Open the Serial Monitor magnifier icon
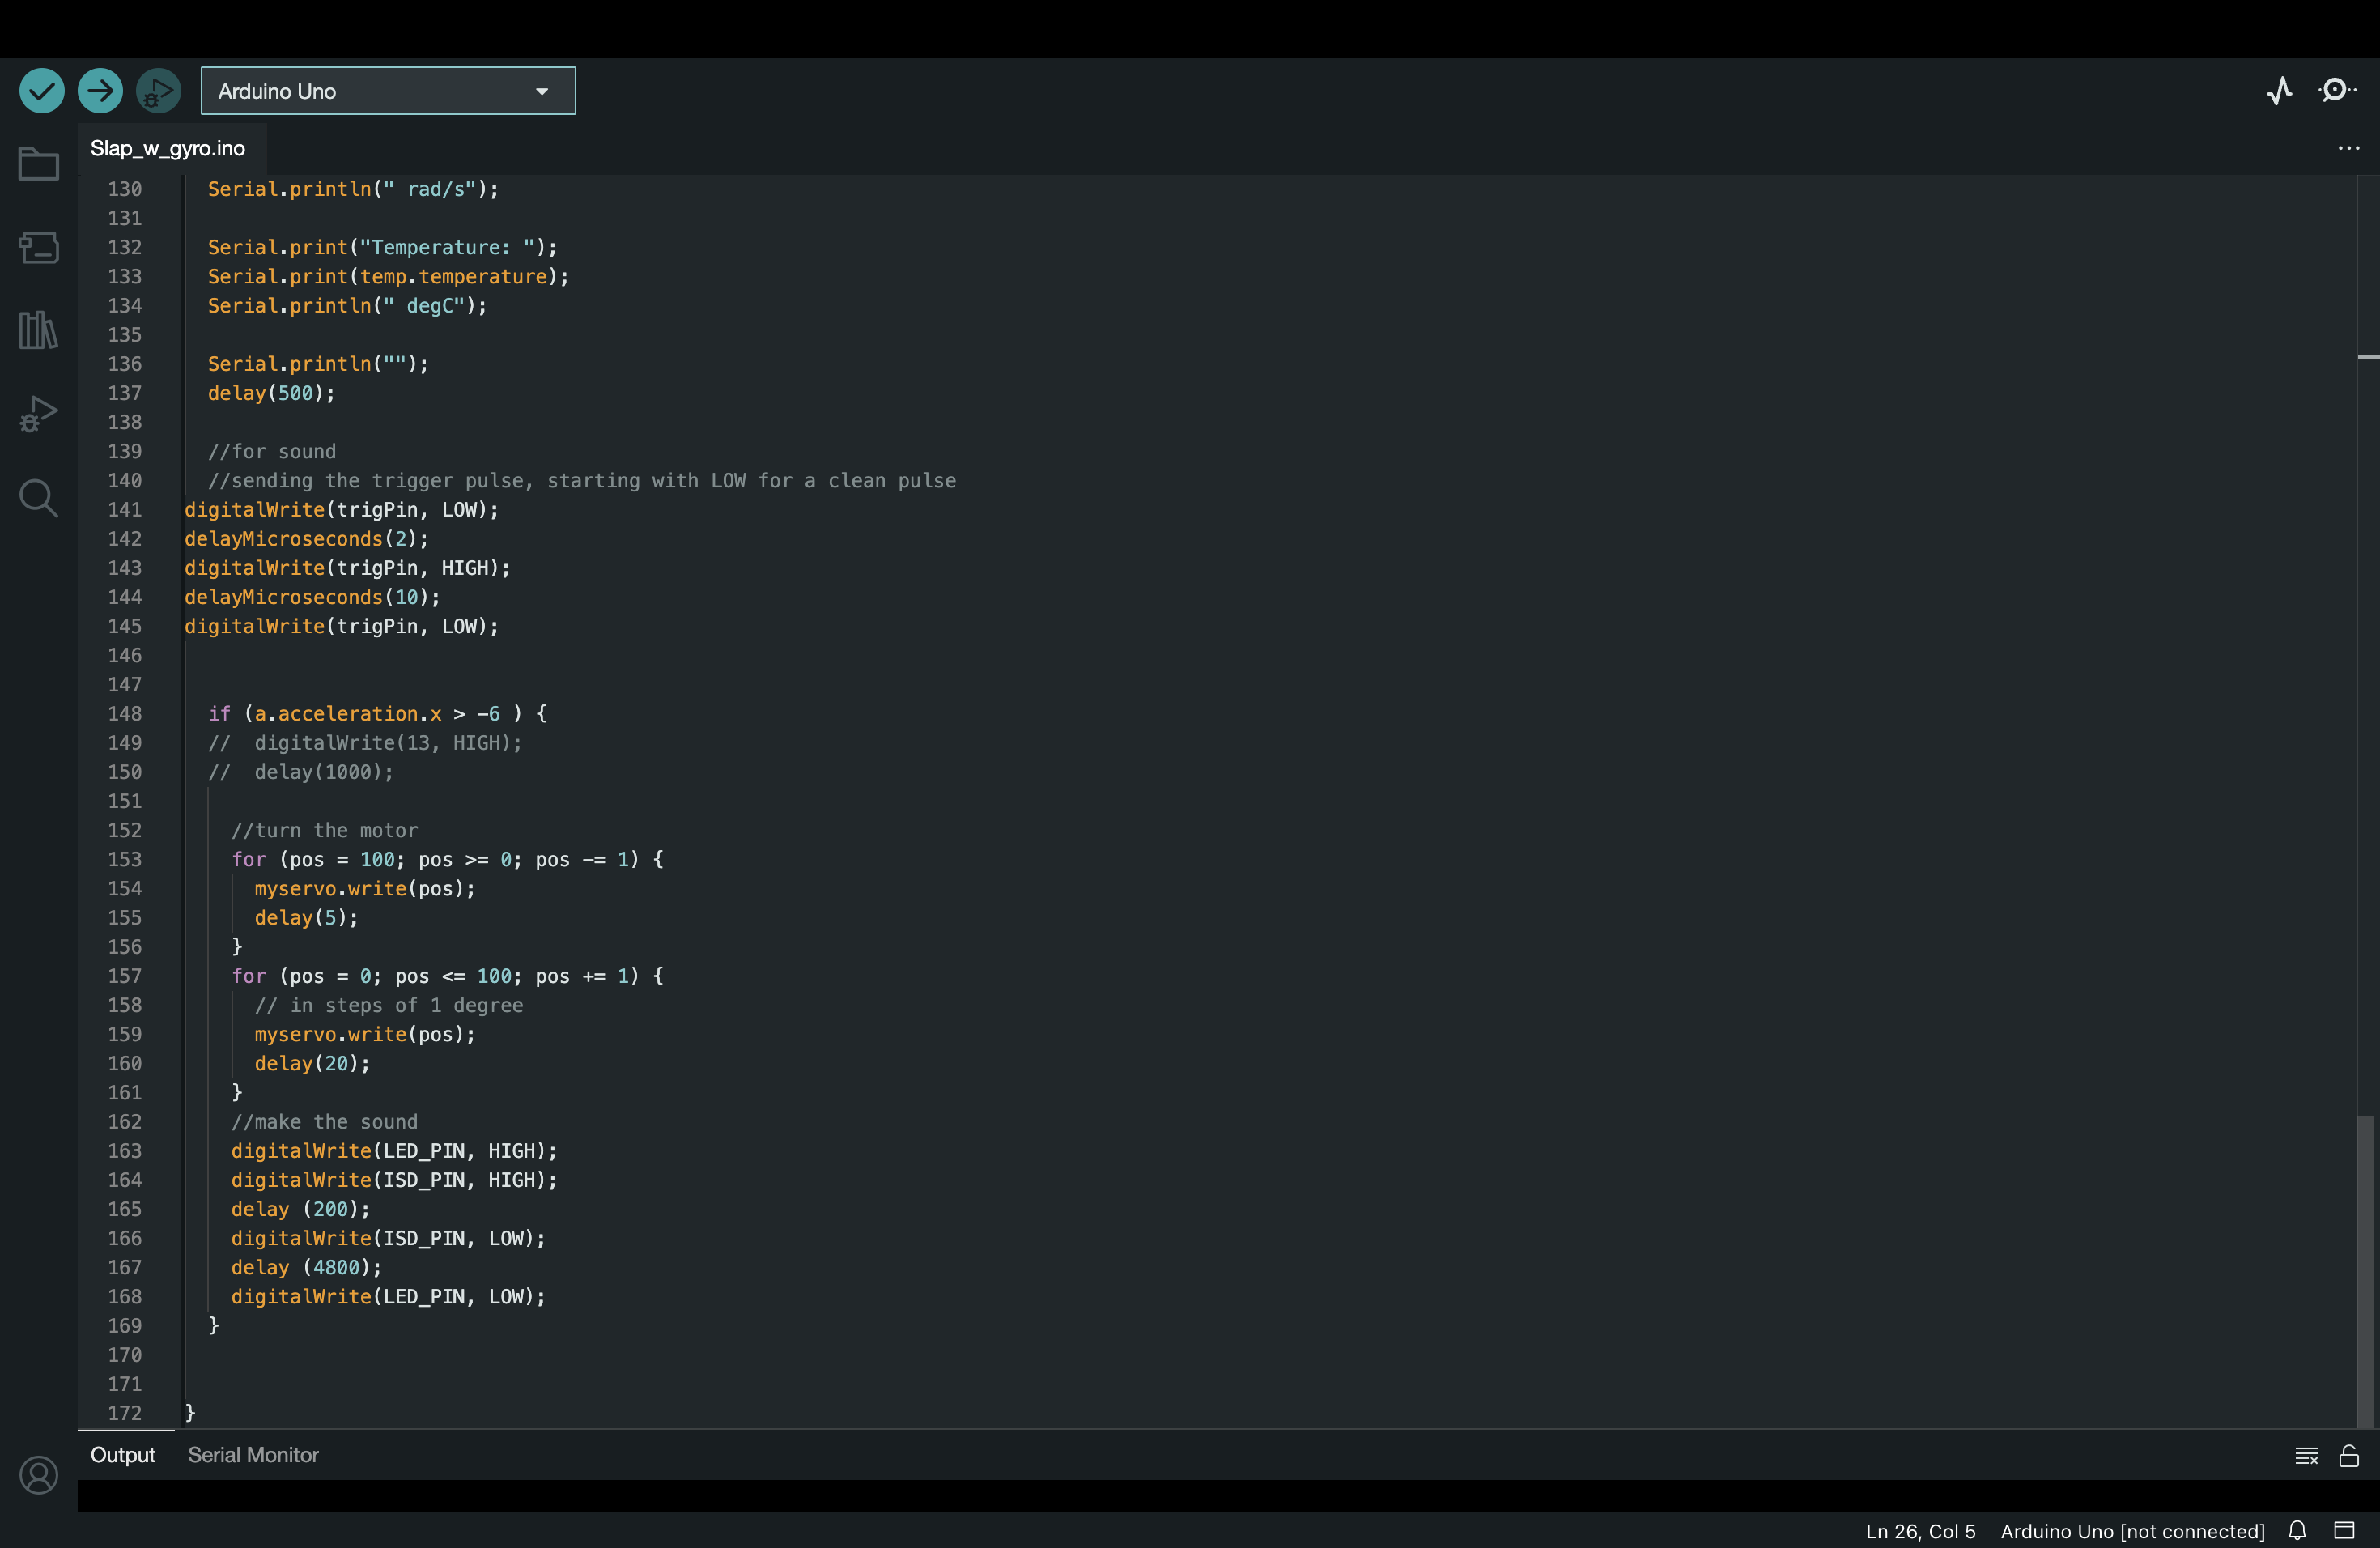The image size is (2380, 1548). (x=2337, y=91)
